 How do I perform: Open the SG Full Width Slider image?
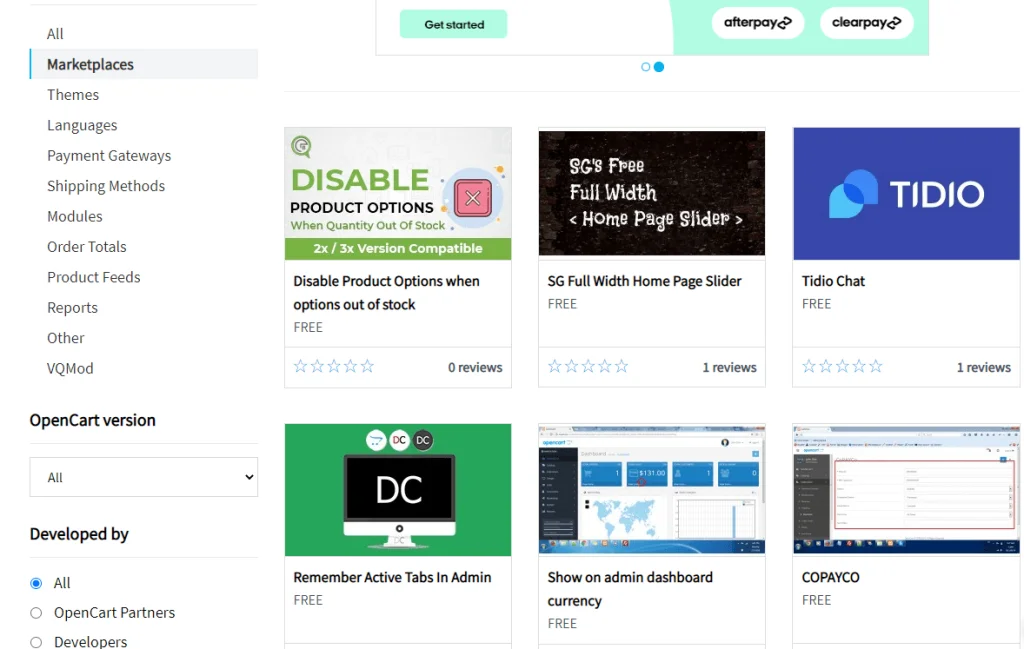pos(652,194)
